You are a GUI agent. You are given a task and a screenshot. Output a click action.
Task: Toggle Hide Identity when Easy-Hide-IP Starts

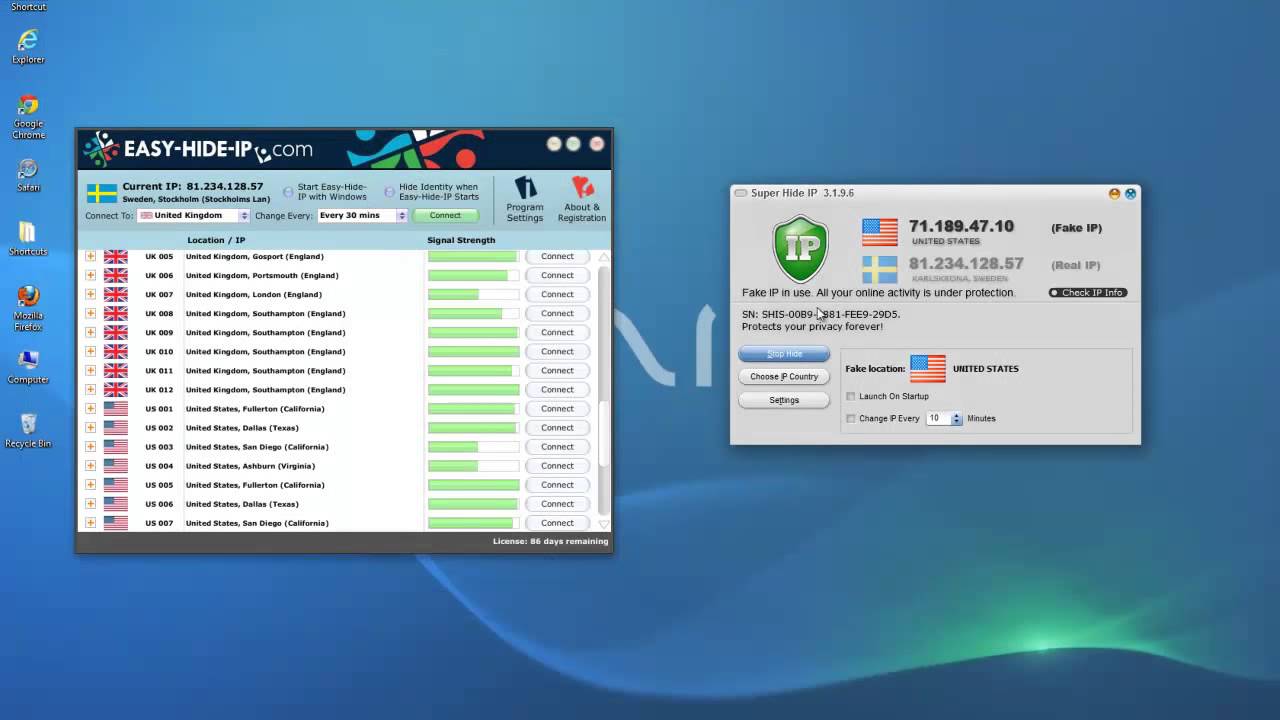390,192
